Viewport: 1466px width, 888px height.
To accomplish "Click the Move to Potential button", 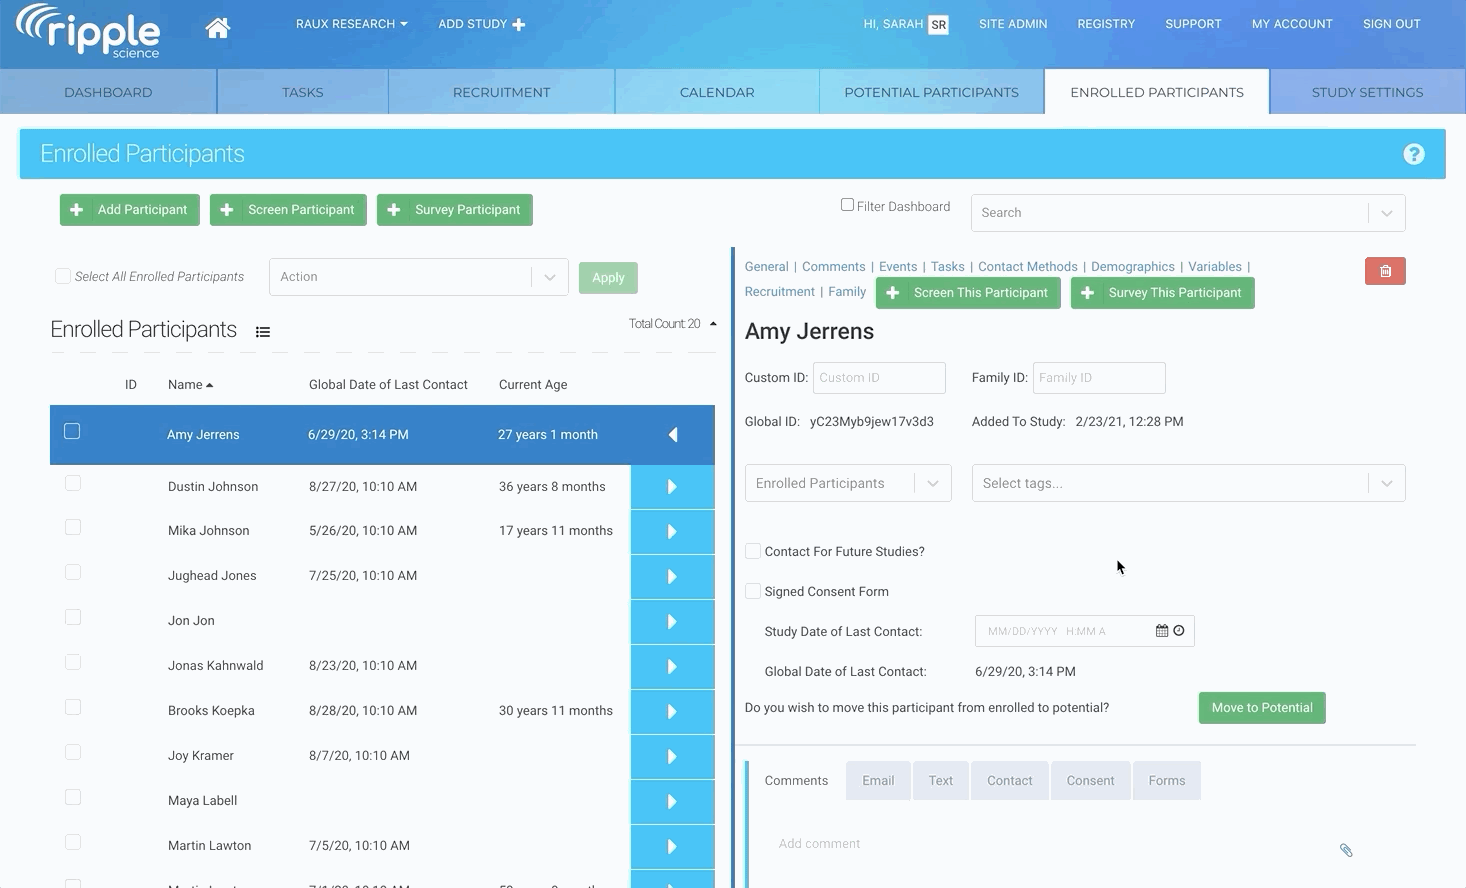I will tap(1261, 708).
